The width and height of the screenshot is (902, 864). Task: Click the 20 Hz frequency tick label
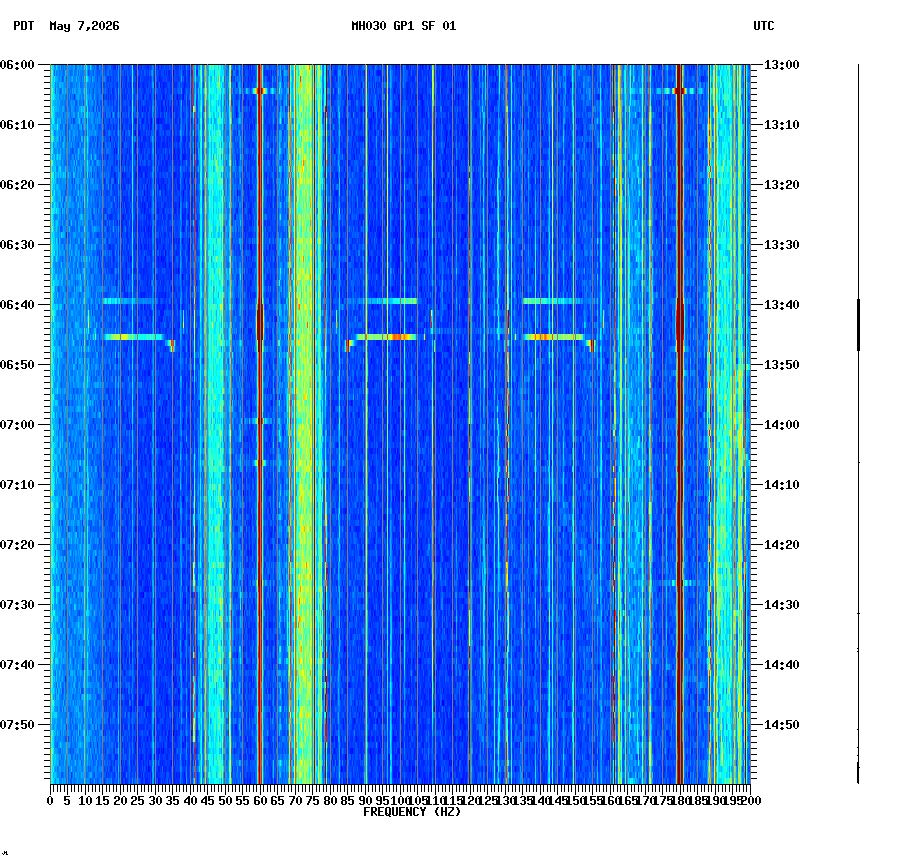tap(120, 801)
